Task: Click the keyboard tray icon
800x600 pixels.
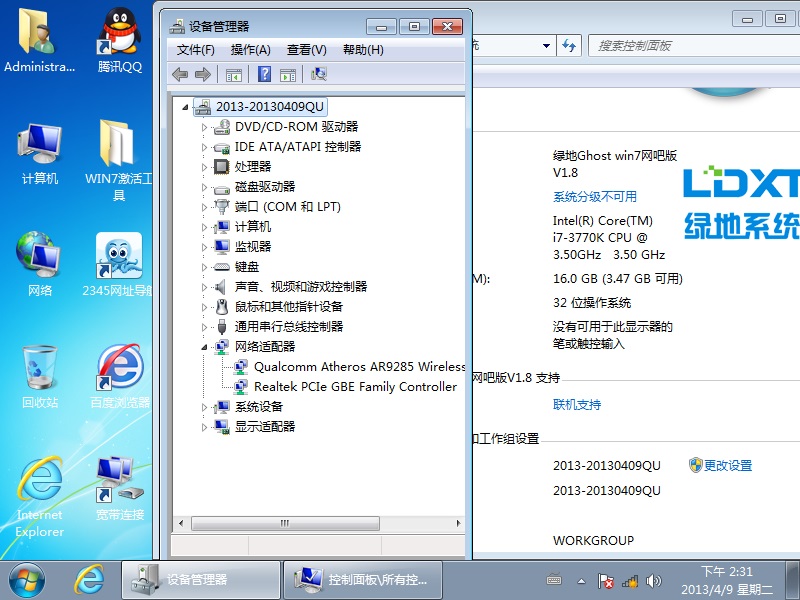Action: pyautogui.click(x=554, y=580)
